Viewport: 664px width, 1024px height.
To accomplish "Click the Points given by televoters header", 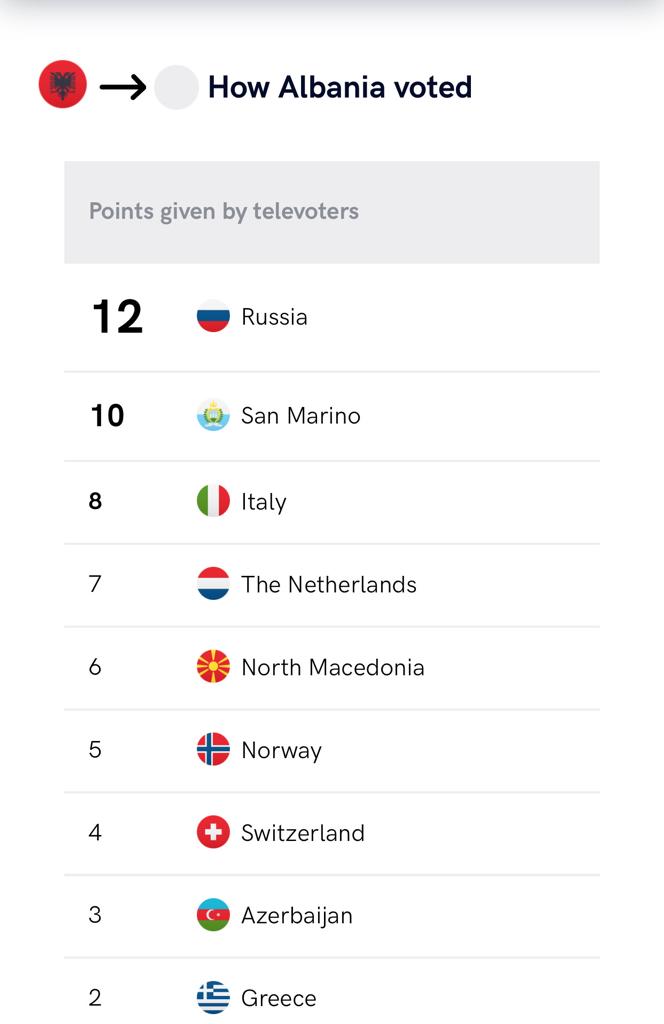I will coord(332,212).
